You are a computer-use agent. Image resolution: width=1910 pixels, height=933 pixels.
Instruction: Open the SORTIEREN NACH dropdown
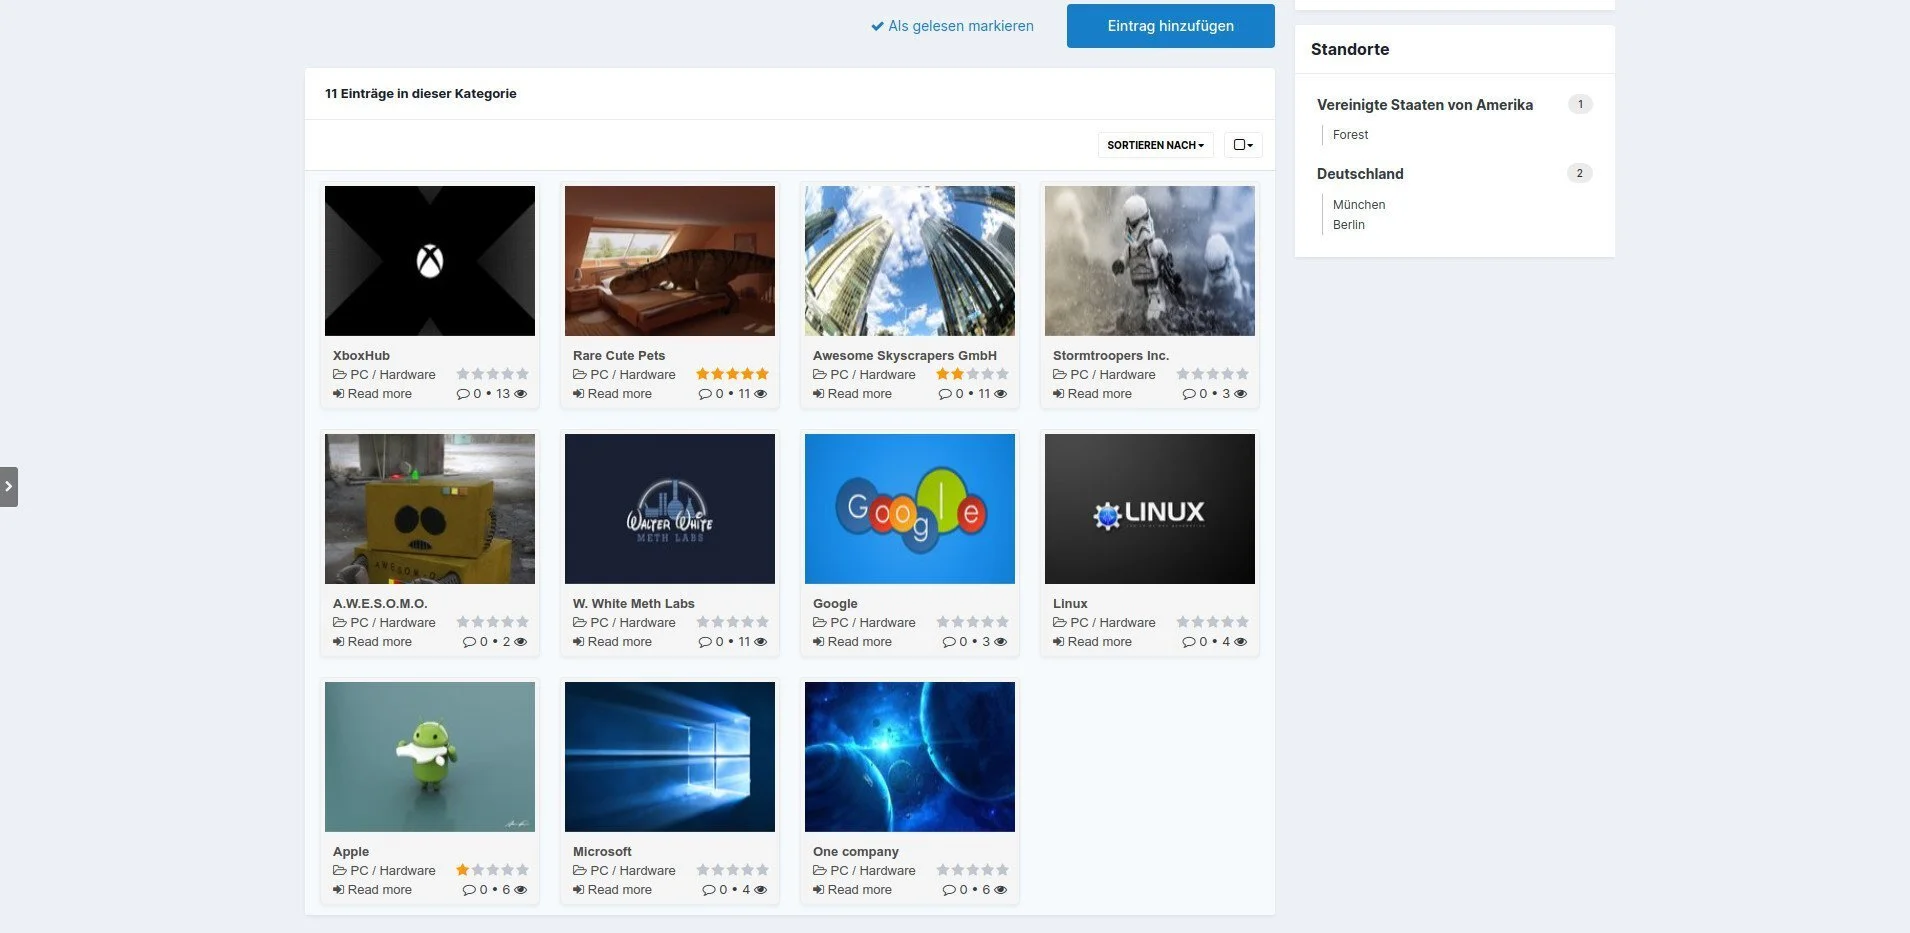coord(1155,145)
